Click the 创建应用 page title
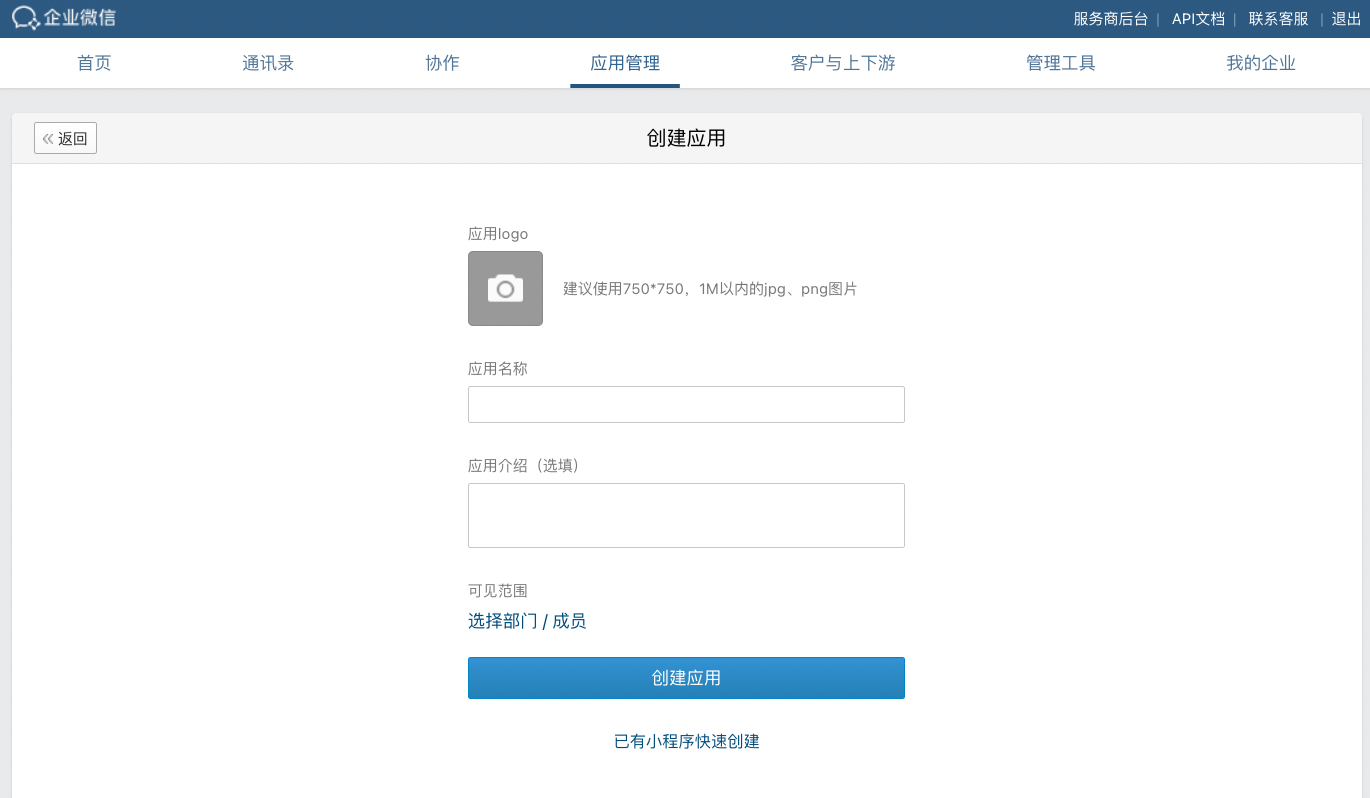1370x798 pixels. tap(686, 138)
